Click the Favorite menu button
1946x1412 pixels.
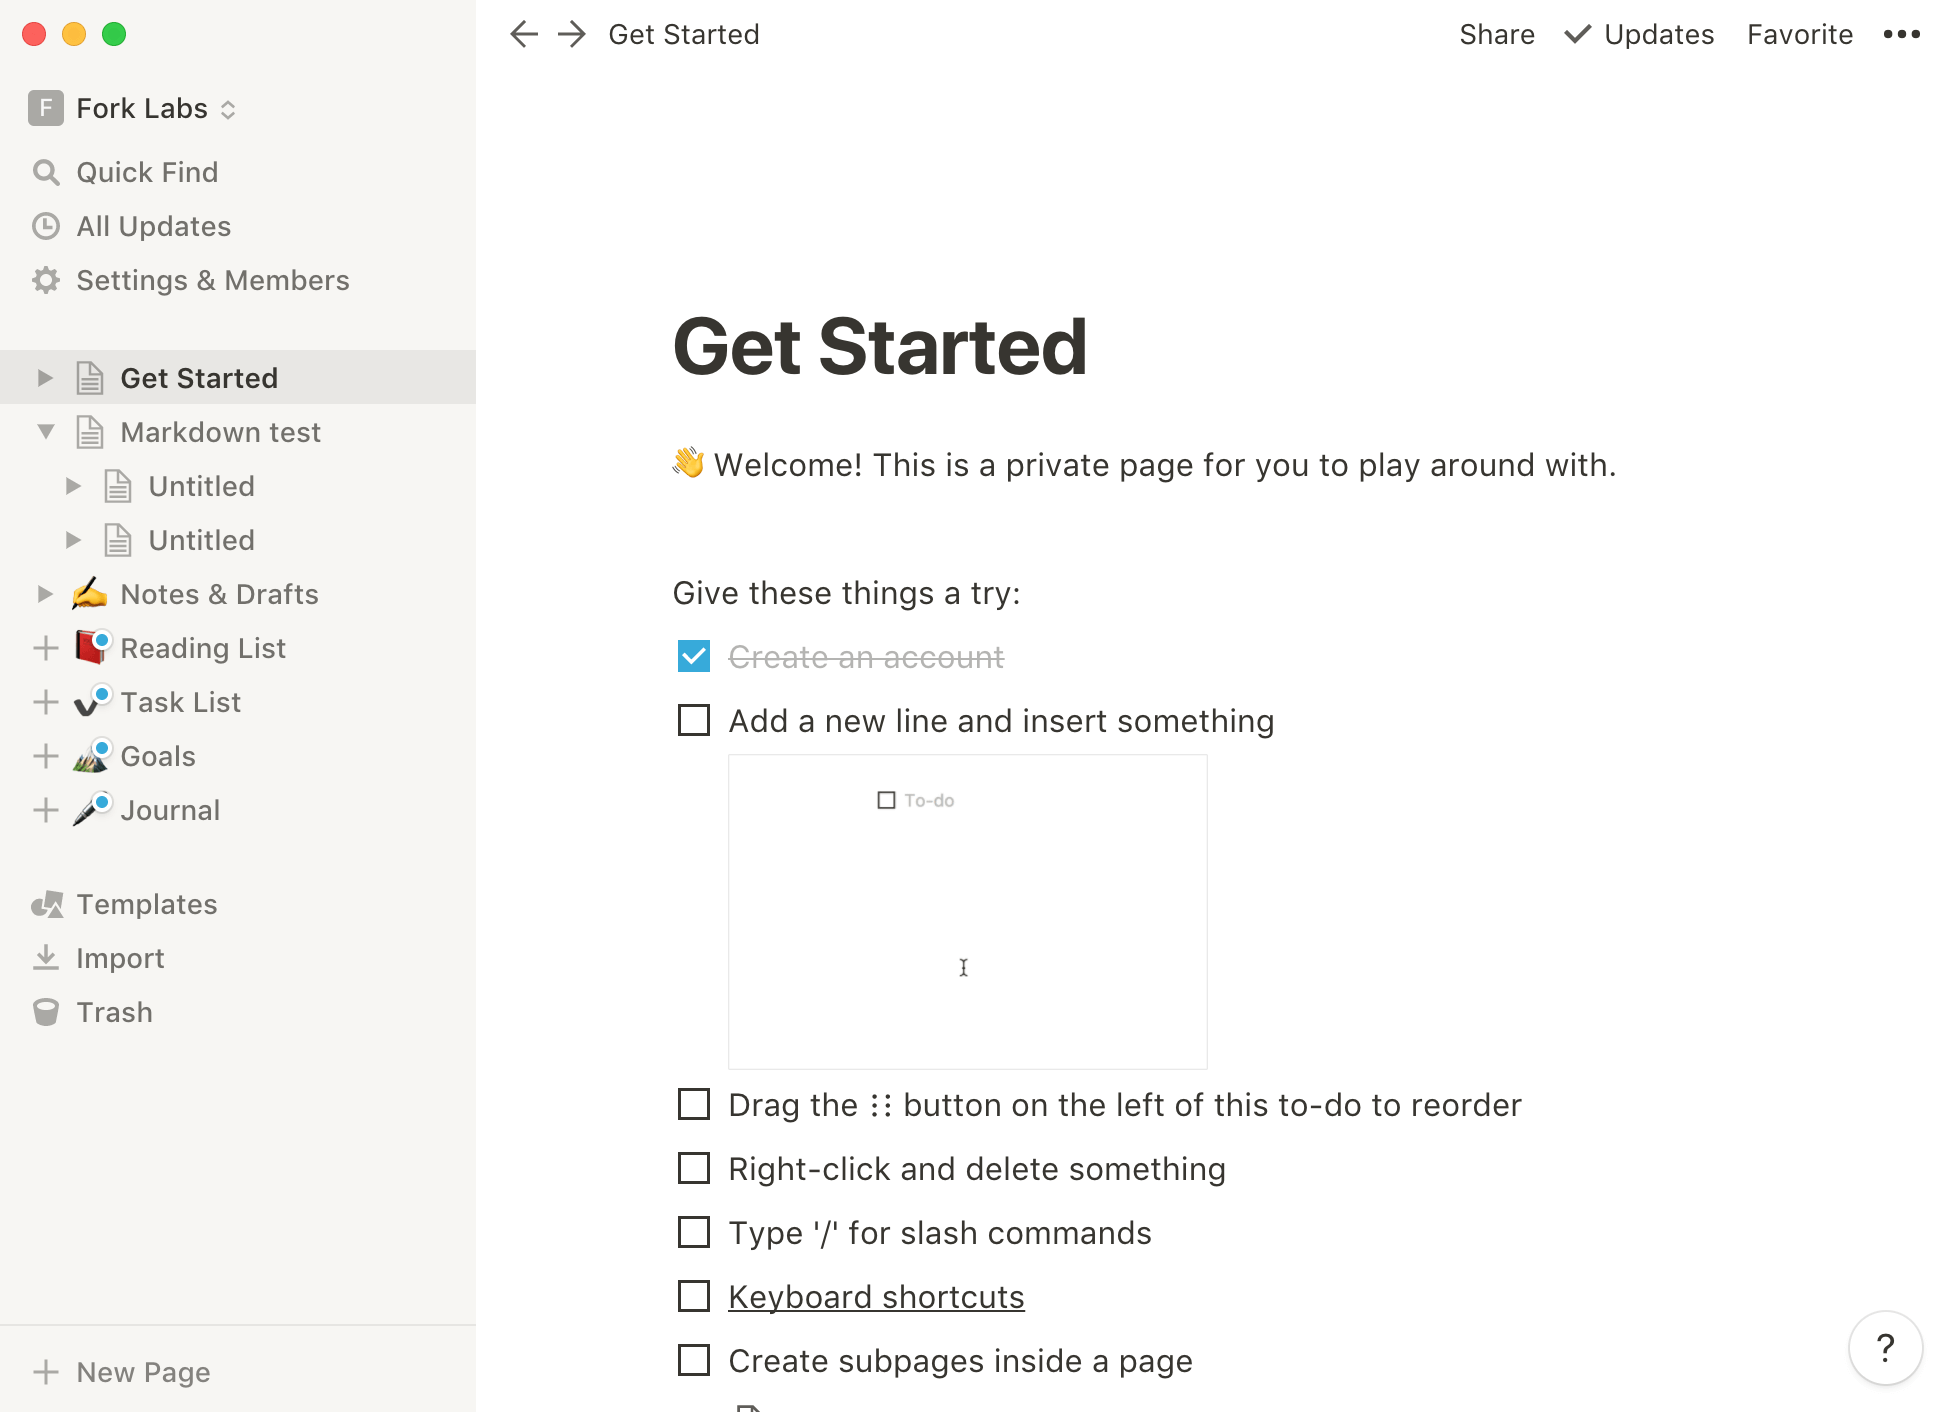(1799, 33)
